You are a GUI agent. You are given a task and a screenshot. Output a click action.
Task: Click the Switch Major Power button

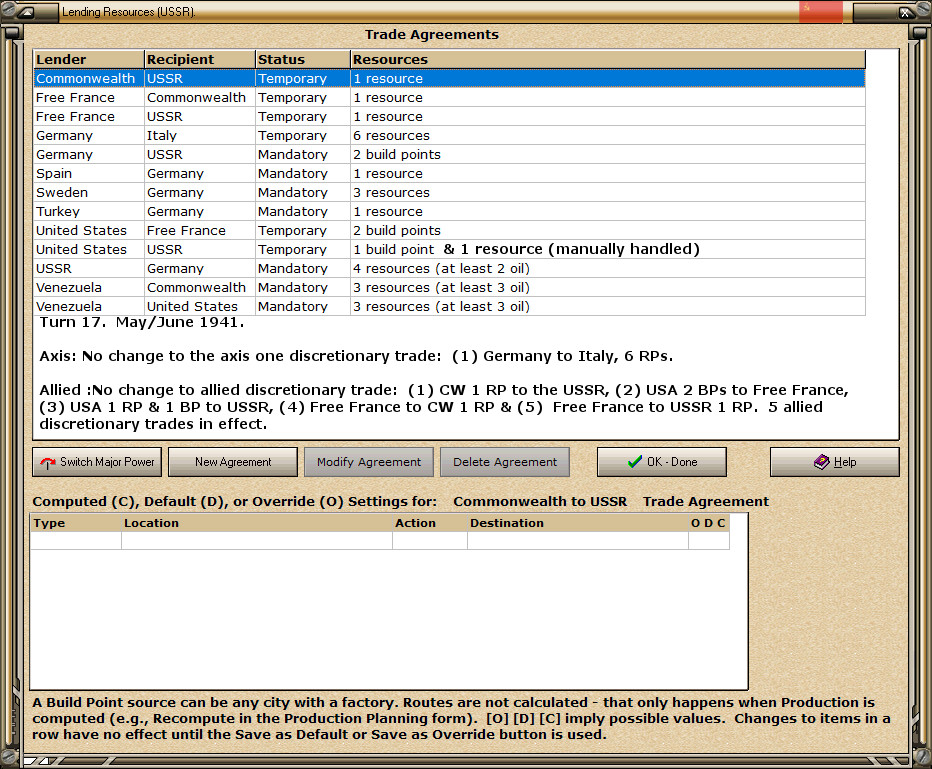[x=97, y=462]
